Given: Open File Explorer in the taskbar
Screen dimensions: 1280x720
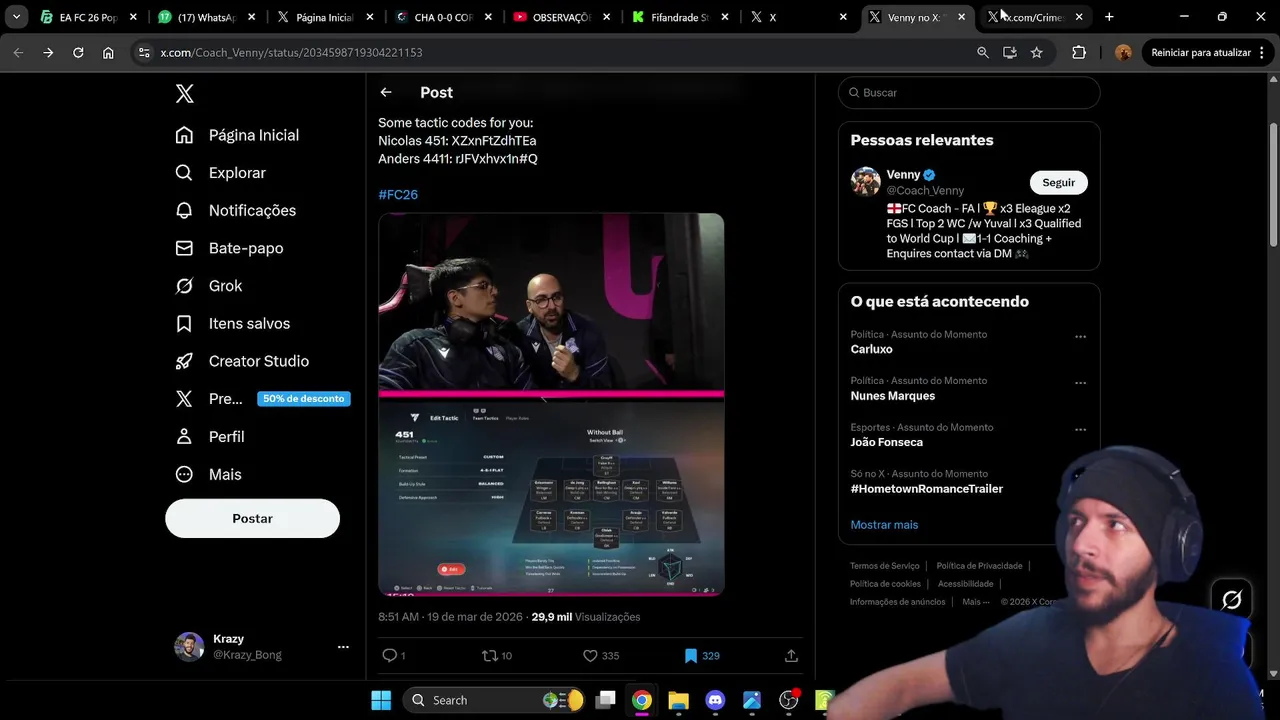Looking at the screenshot, I should (x=678, y=700).
